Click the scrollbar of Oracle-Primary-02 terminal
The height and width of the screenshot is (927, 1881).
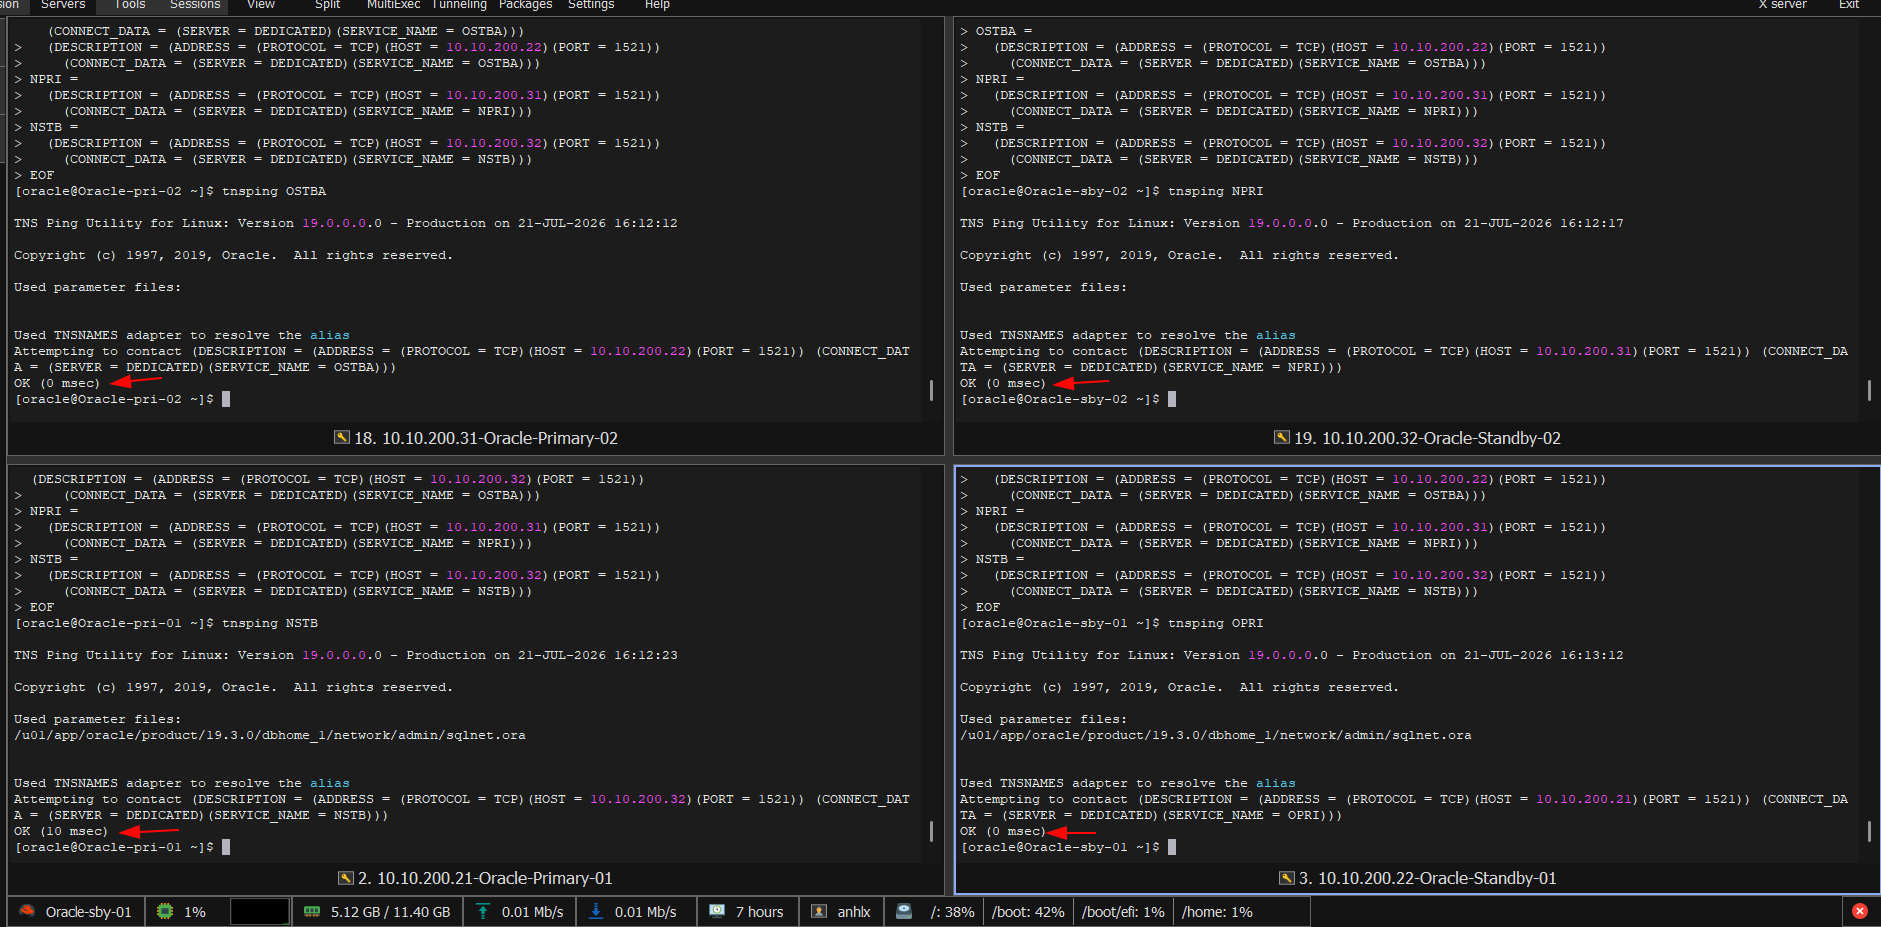[932, 390]
